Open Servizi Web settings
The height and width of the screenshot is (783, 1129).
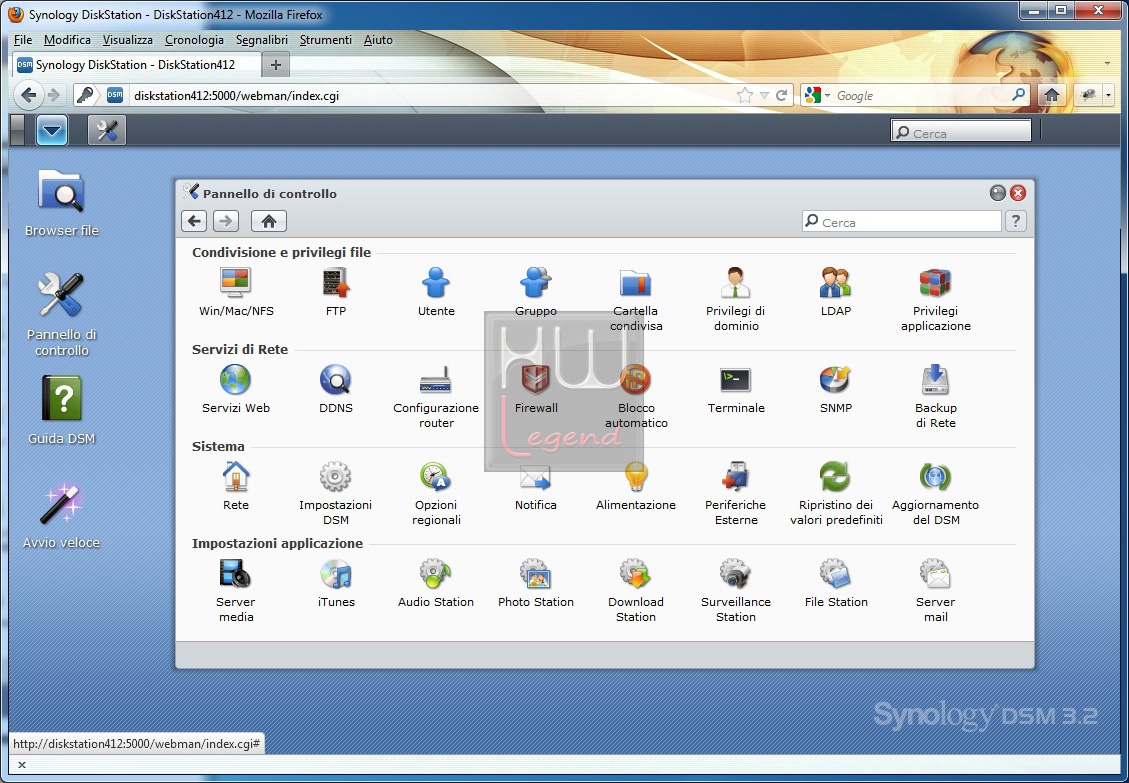coord(235,389)
